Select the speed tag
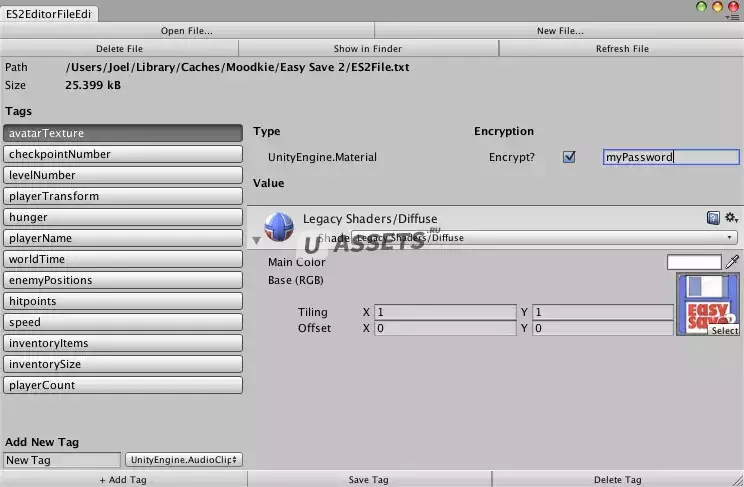 pyautogui.click(x=123, y=322)
